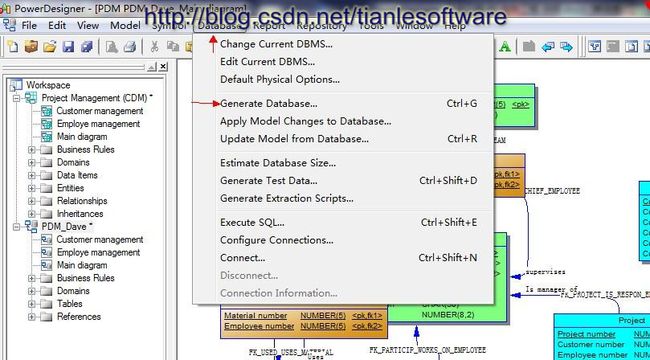Click the Workspace root icon in browser
Viewport: 650px width, 360px height.
16,85
